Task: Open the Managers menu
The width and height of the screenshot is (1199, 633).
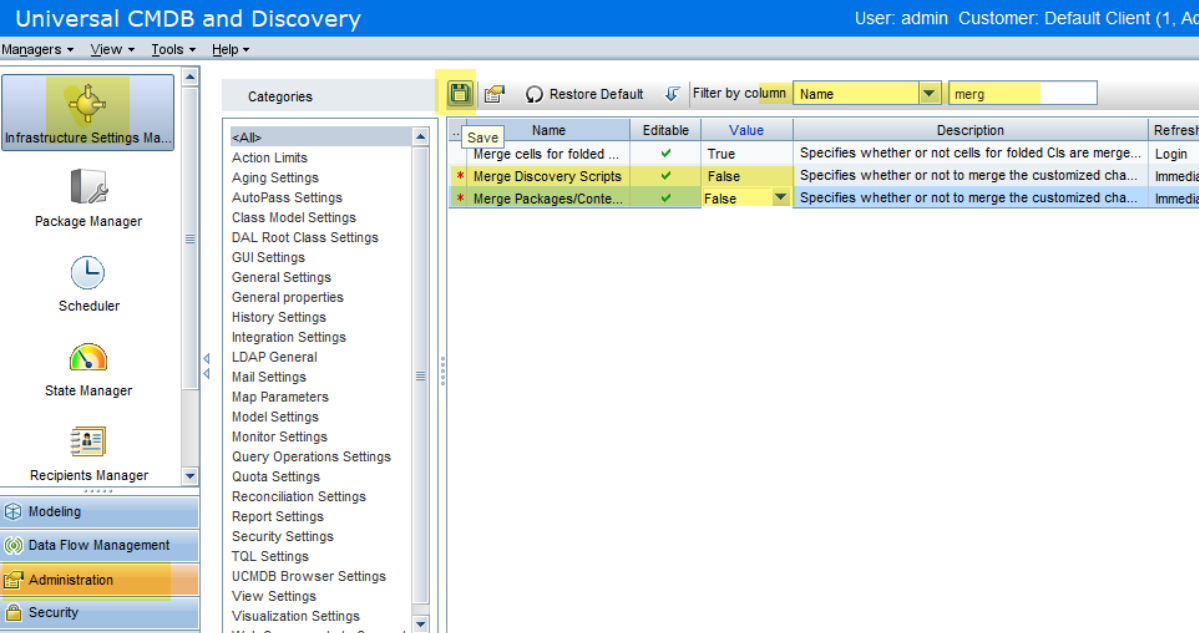Action: [33, 49]
